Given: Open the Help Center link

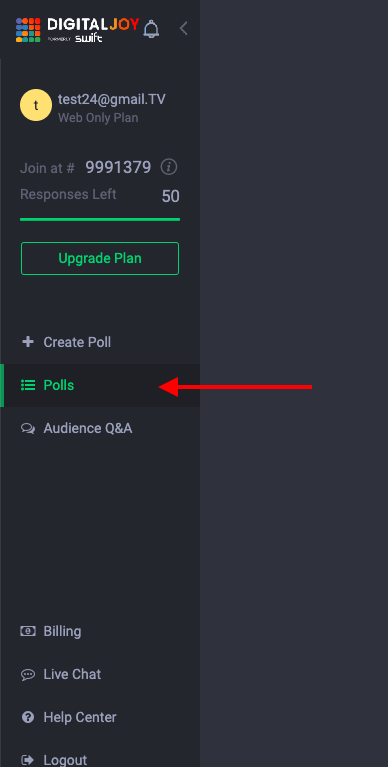Looking at the screenshot, I should (x=100, y=718).
